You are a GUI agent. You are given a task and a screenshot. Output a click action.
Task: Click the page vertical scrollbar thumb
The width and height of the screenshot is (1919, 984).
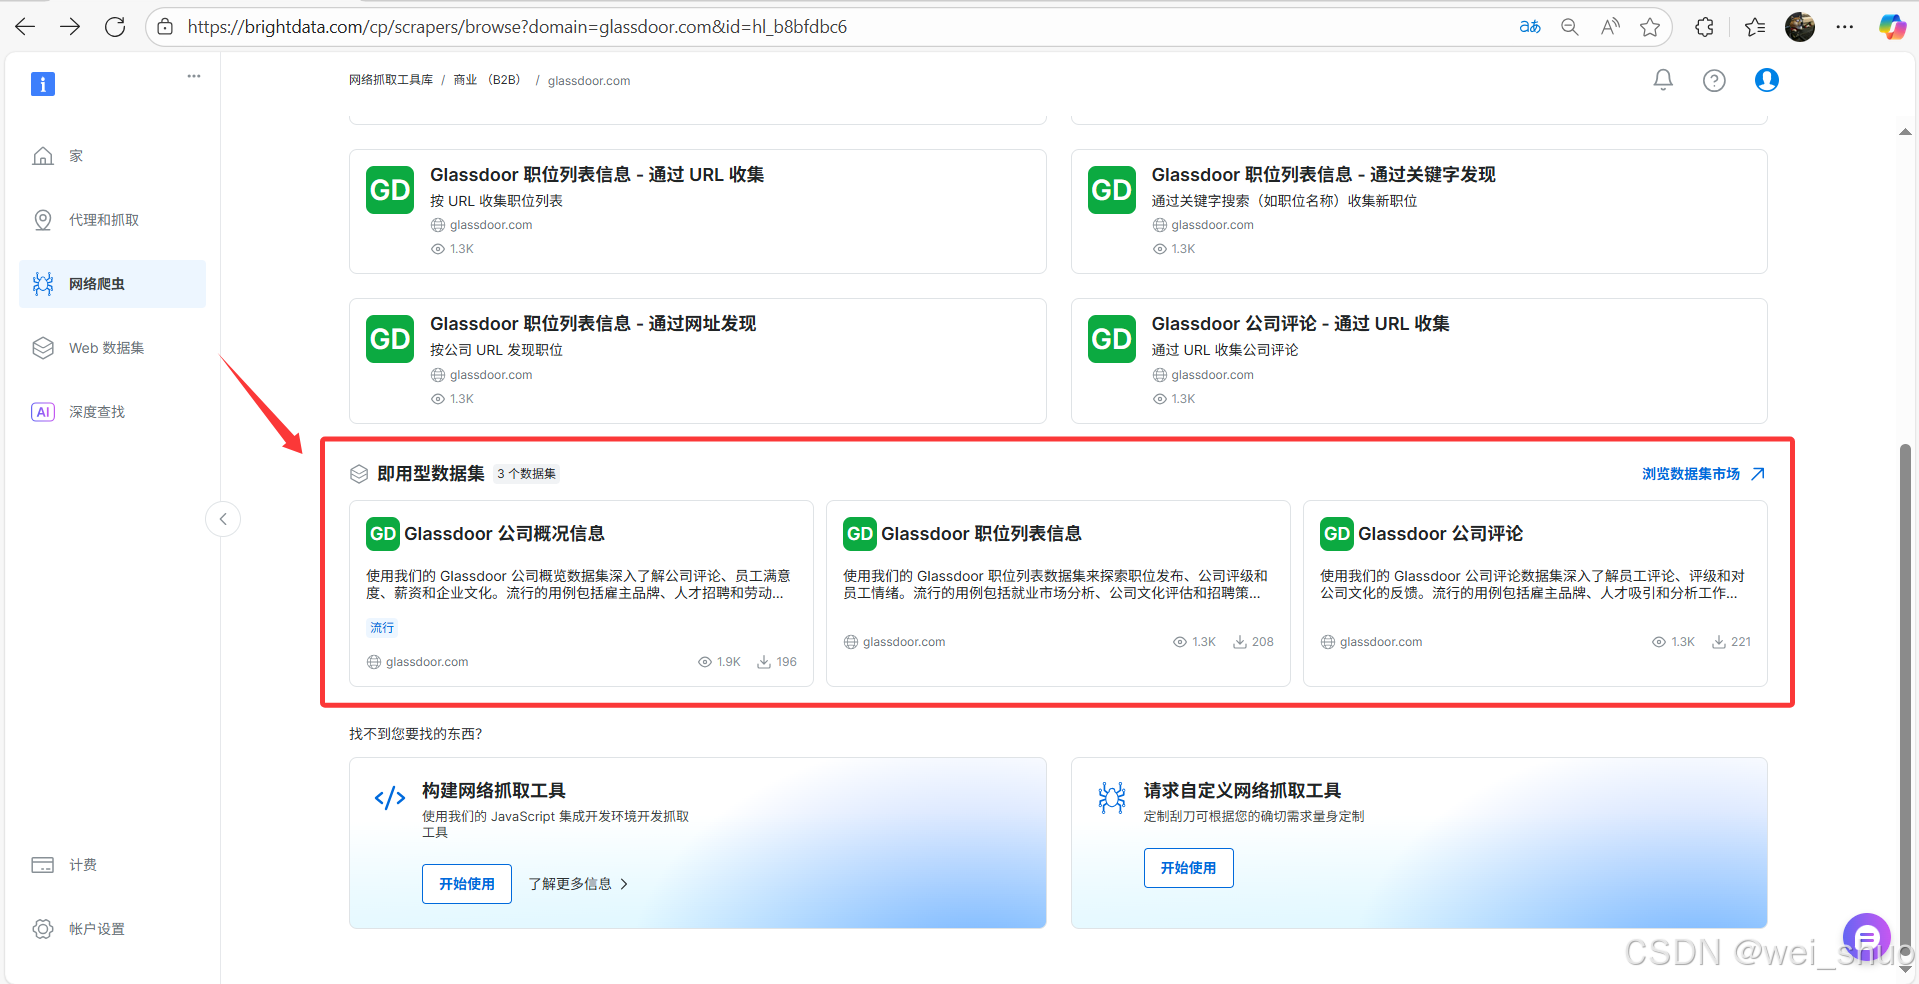tap(1905, 700)
